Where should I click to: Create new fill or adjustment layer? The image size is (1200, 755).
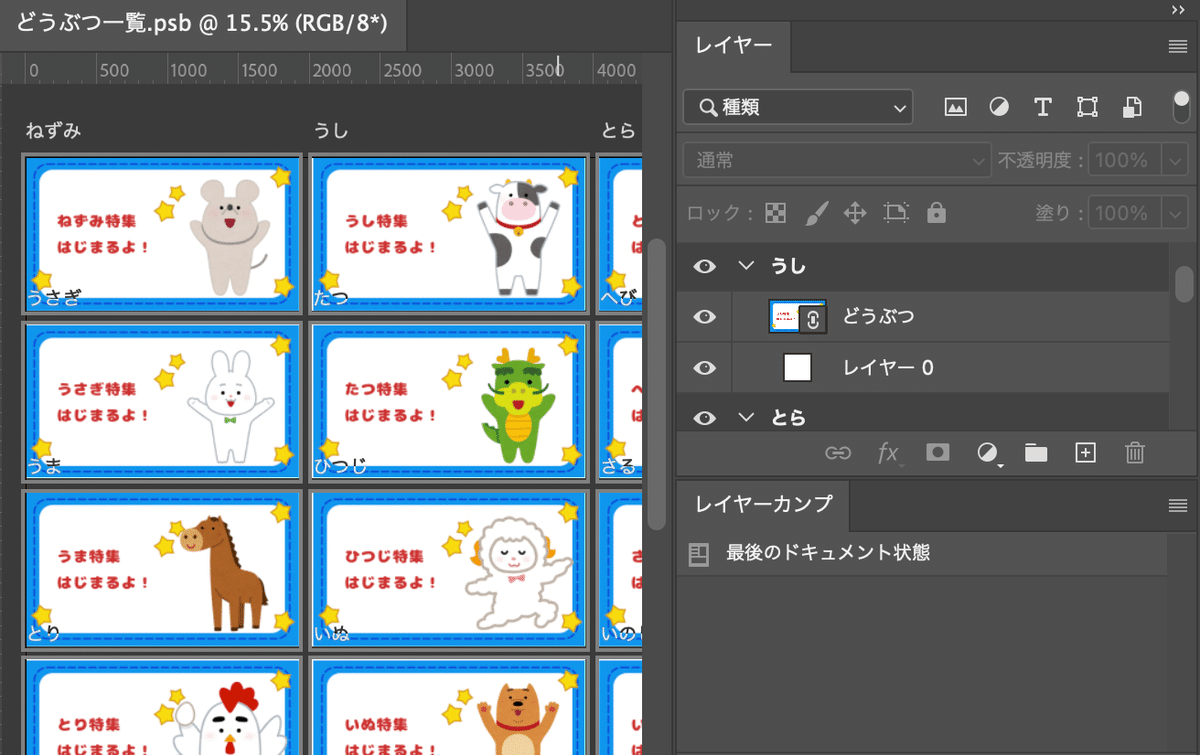click(988, 454)
